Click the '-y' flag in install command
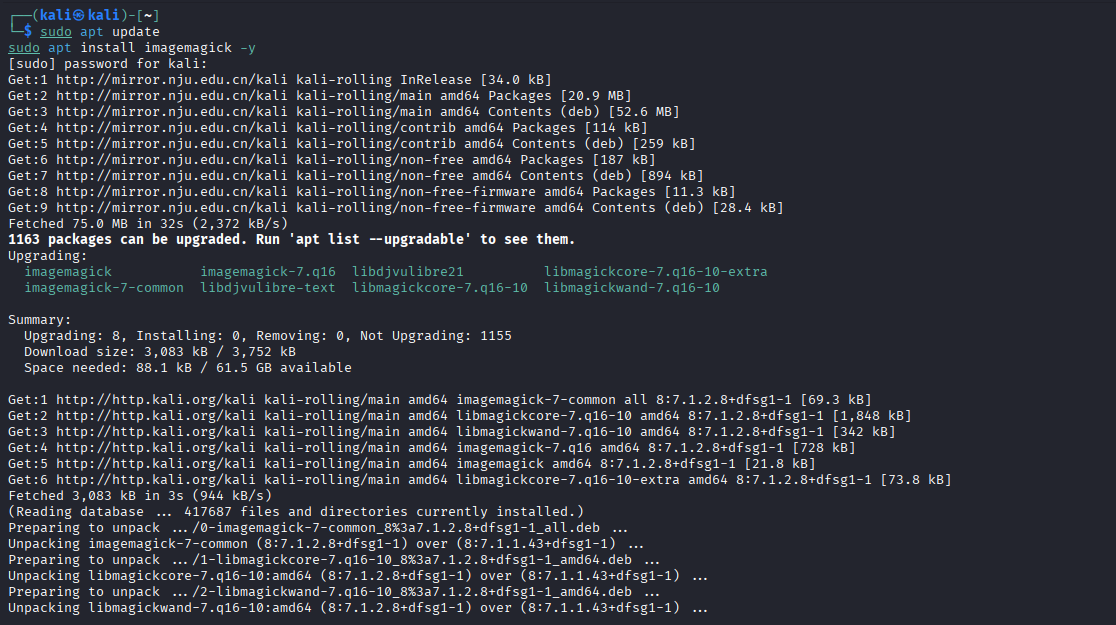 coord(248,48)
